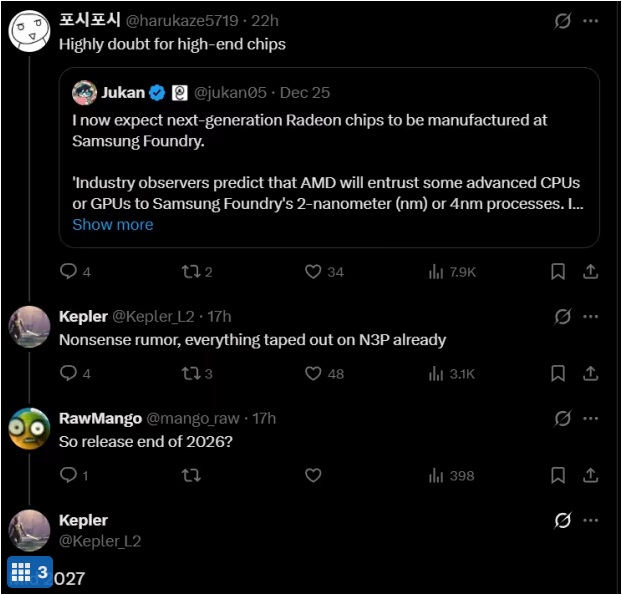622x595 pixels.
Task: Like Kepler's tweet with 48 likes
Action: coord(313,373)
